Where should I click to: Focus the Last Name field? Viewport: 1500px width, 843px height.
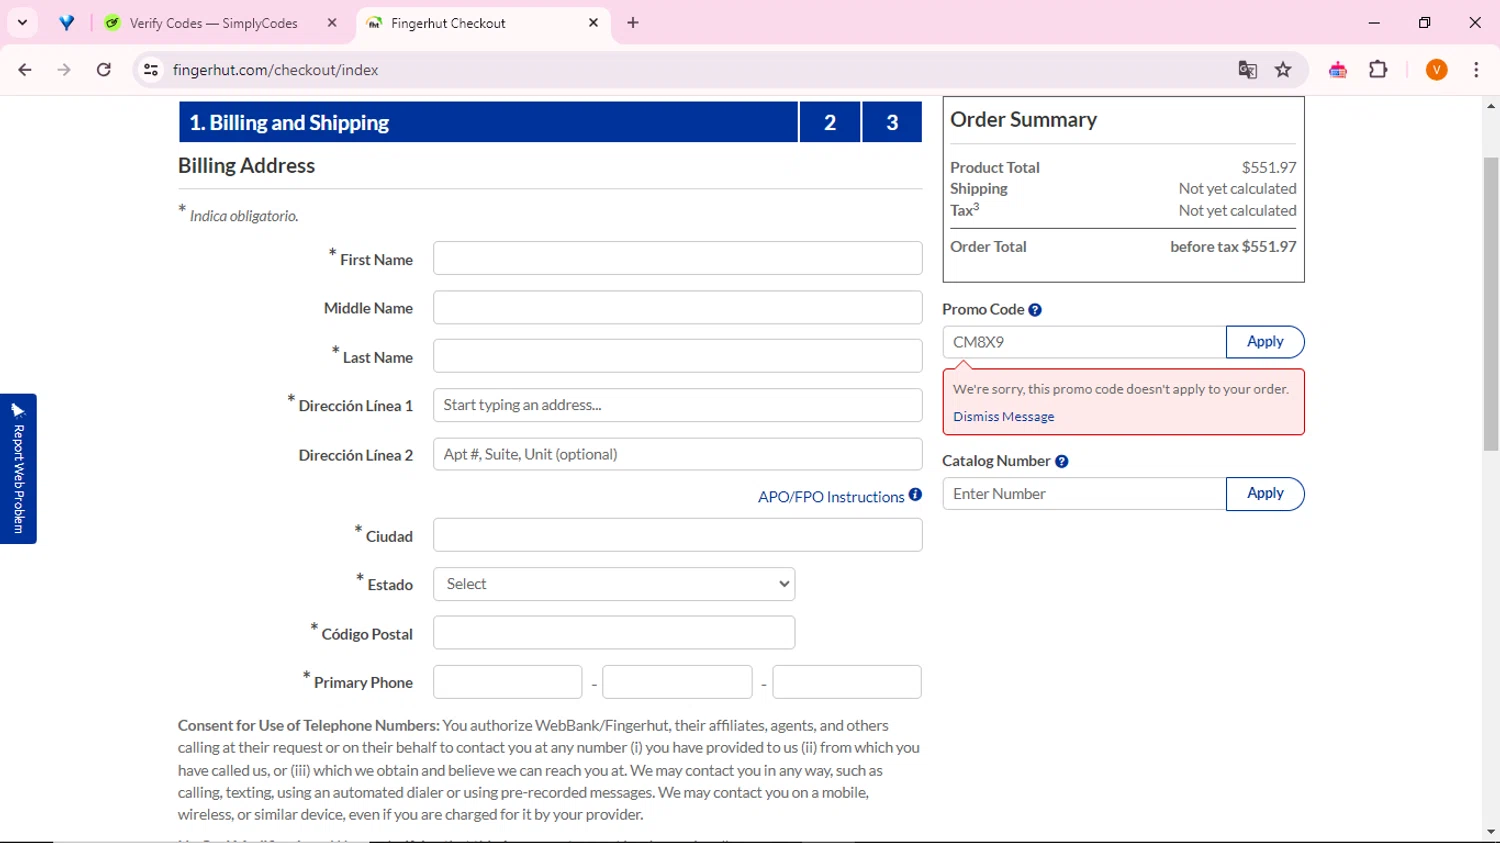pyautogui.click(x=677, y=356)
